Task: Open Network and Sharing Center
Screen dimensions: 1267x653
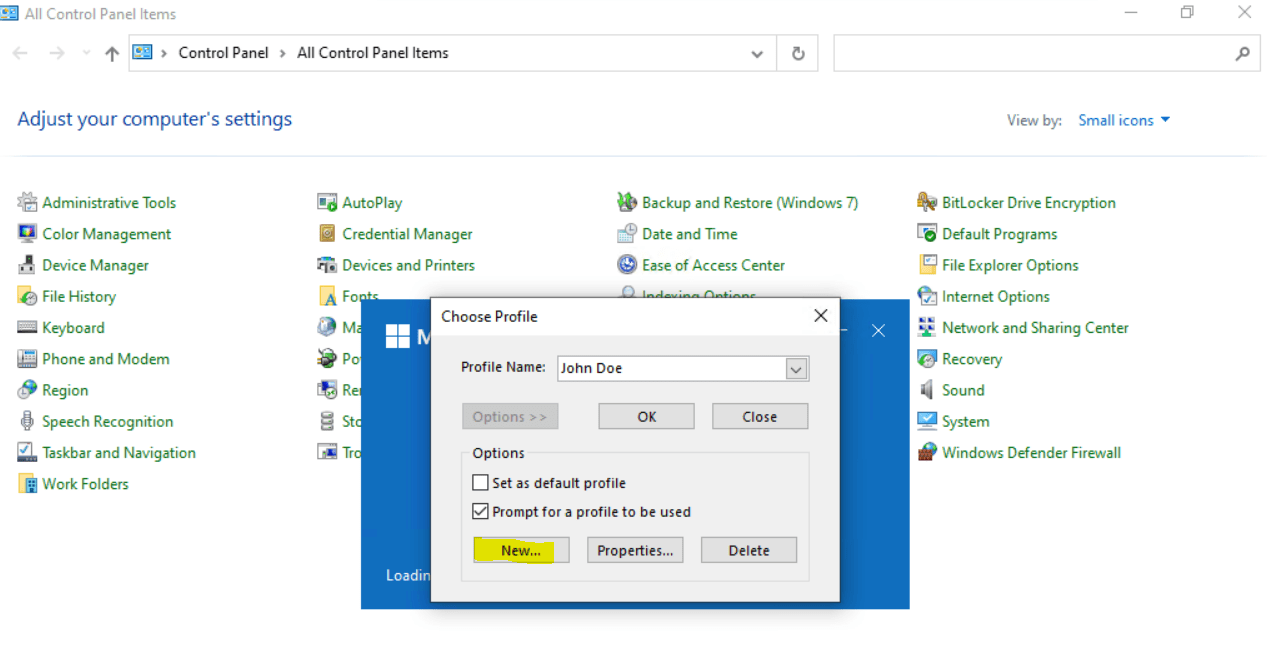Action: click(1034, 327)
